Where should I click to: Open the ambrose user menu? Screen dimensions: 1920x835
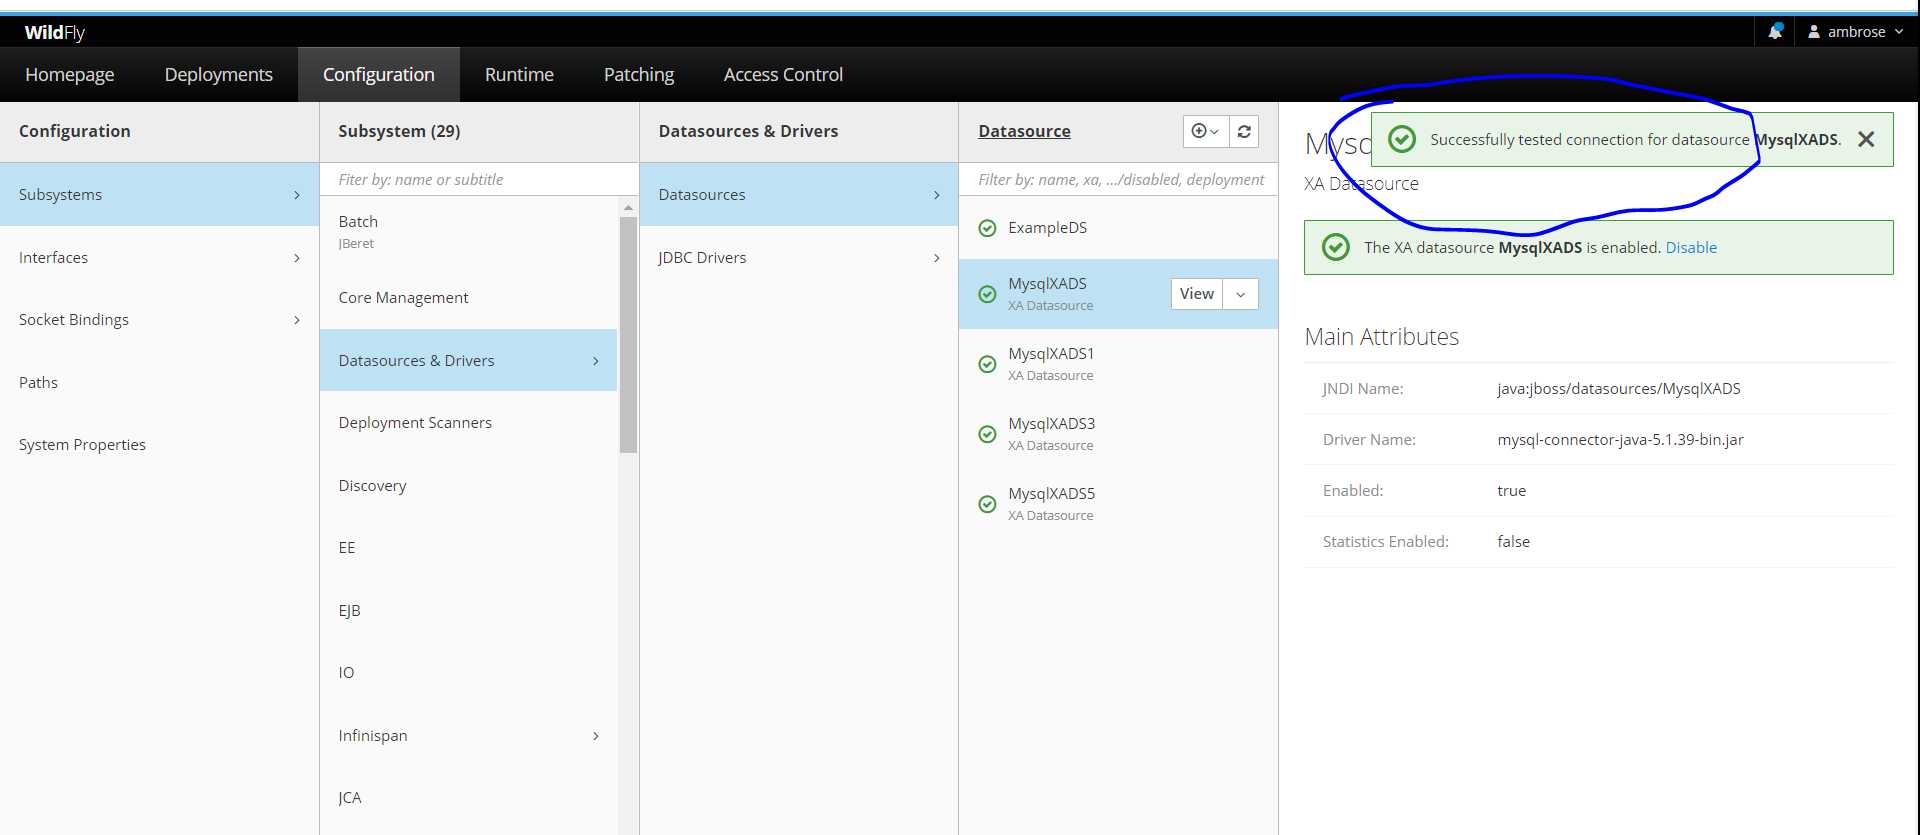[x=1855, y=32]
